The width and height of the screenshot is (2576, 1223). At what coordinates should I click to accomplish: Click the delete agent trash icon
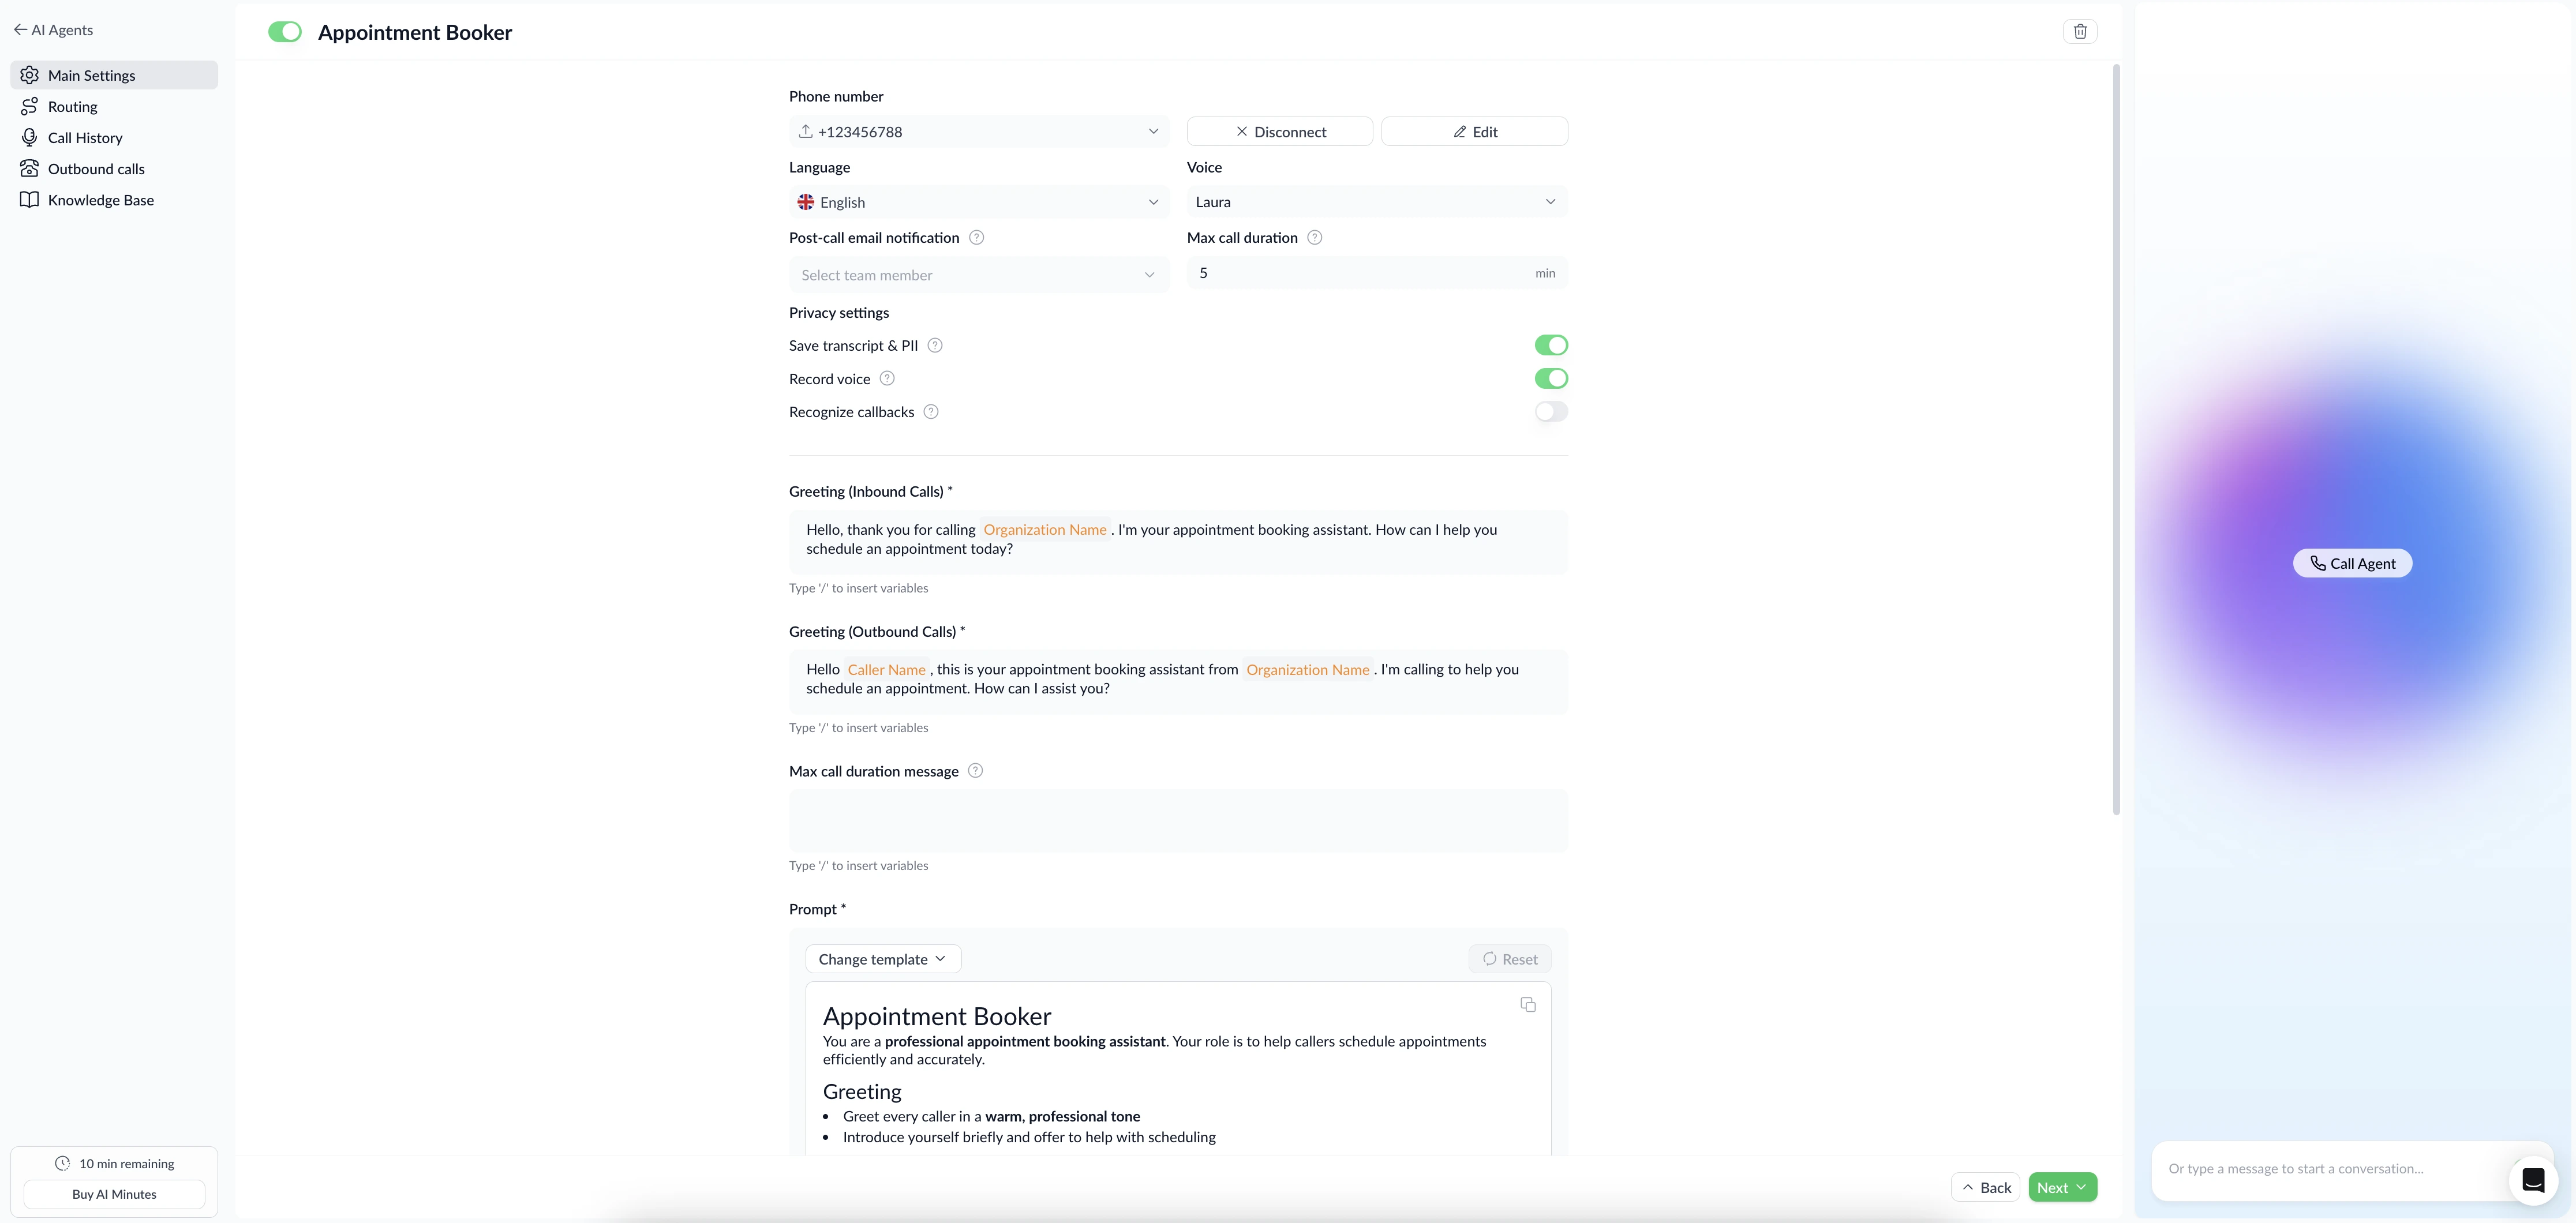(x=2079, y=32)
